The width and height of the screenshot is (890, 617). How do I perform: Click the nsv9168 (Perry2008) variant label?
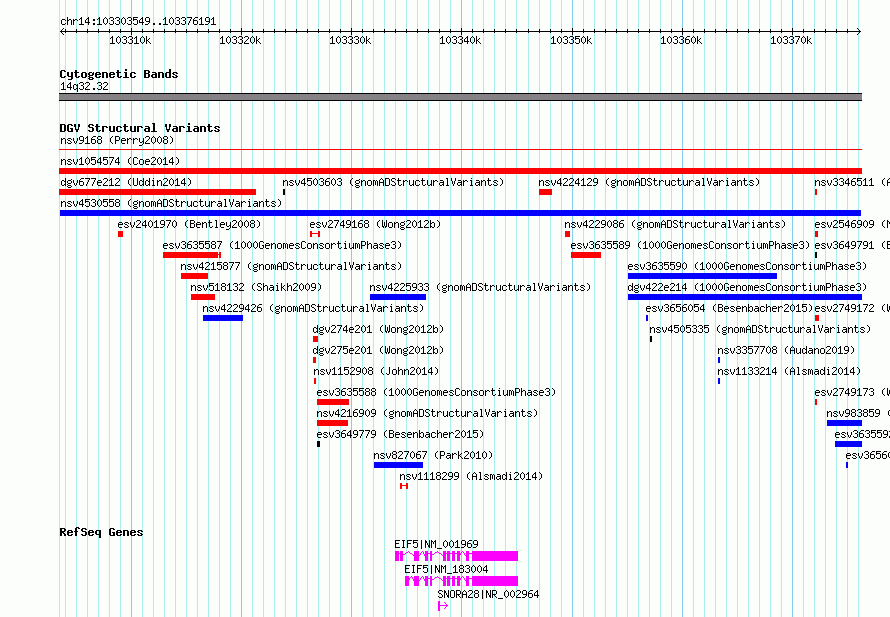pyautogui.click(x=117, y=140)
